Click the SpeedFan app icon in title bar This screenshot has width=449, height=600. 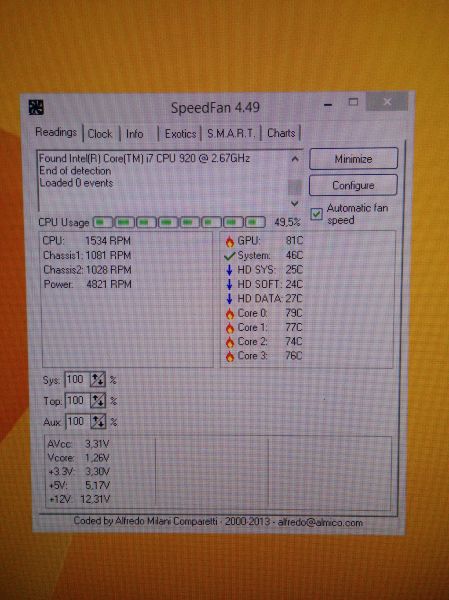(36, 108)
